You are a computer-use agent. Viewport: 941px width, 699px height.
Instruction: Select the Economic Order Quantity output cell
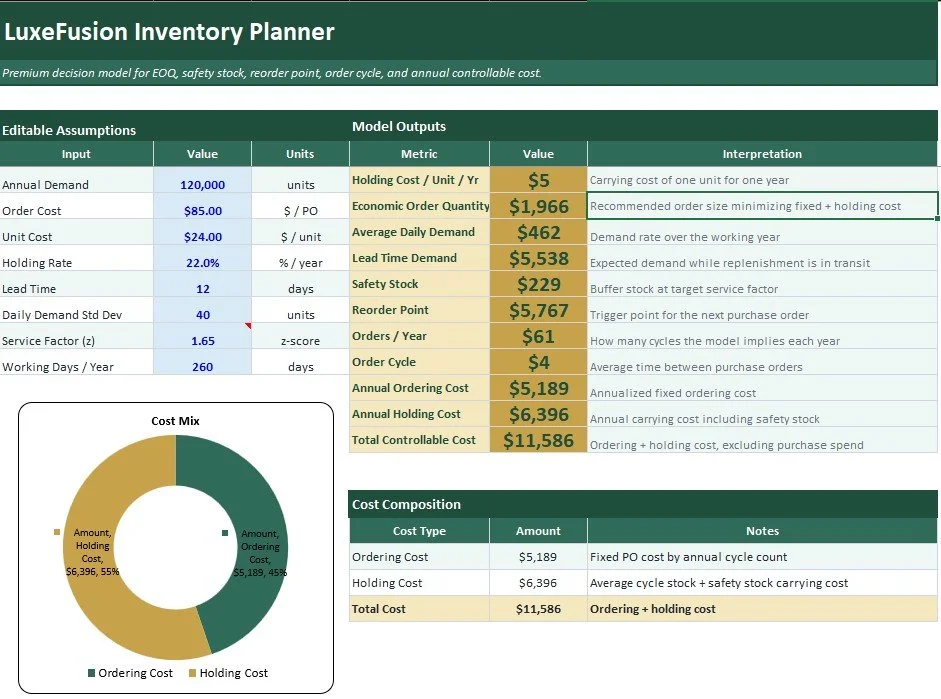tap(538, 205)
